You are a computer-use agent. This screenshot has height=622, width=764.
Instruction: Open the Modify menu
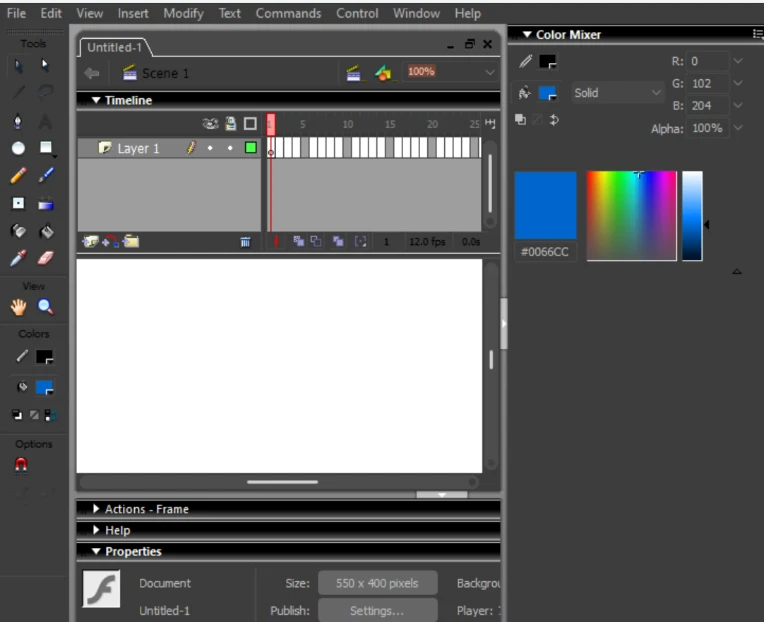[183, 13]
